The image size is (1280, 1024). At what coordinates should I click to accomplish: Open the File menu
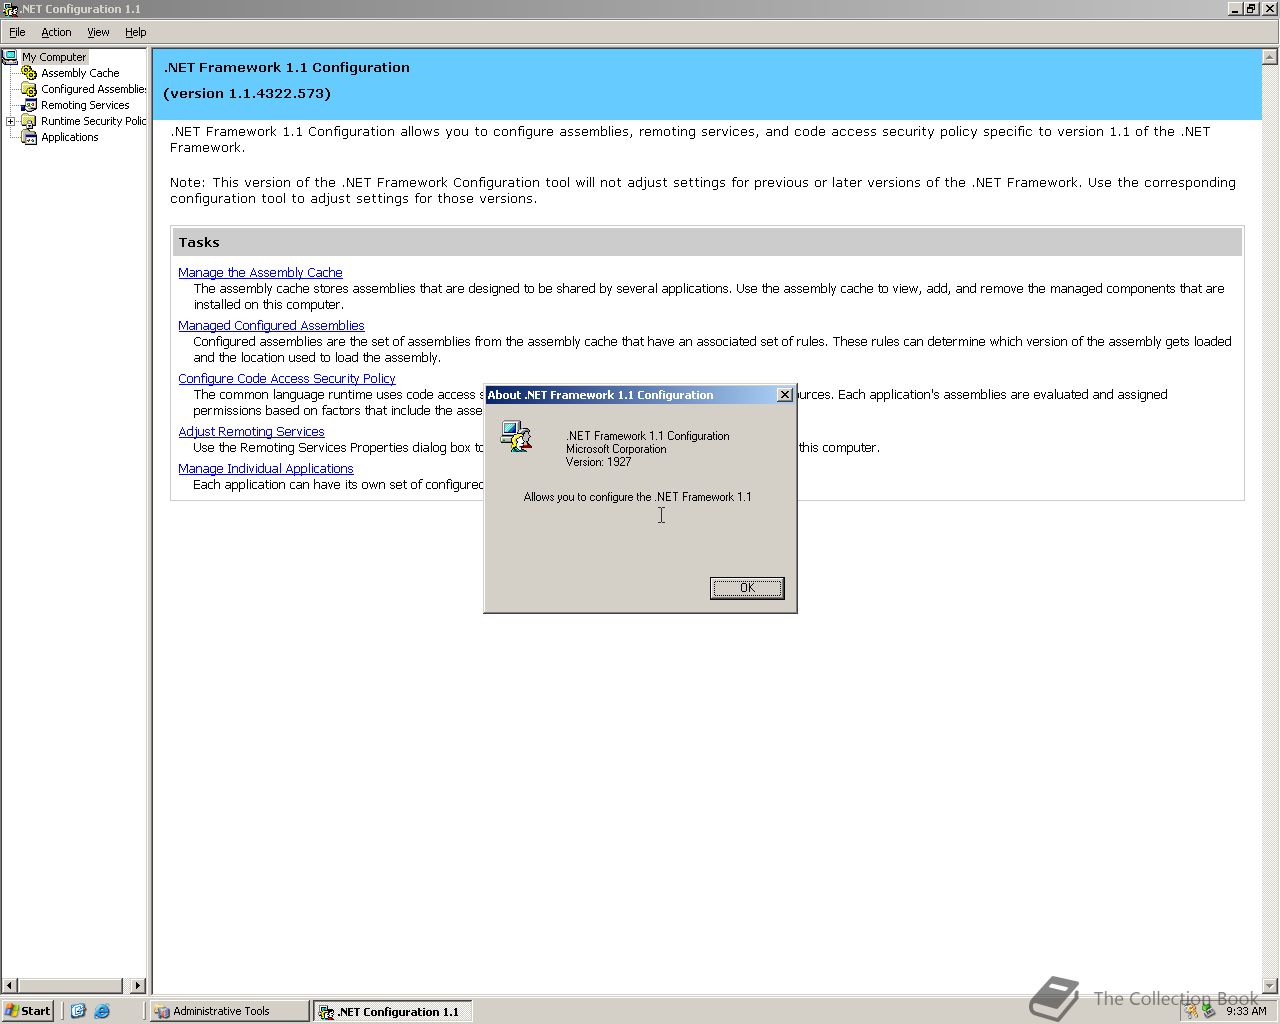(x=17, y=32)
